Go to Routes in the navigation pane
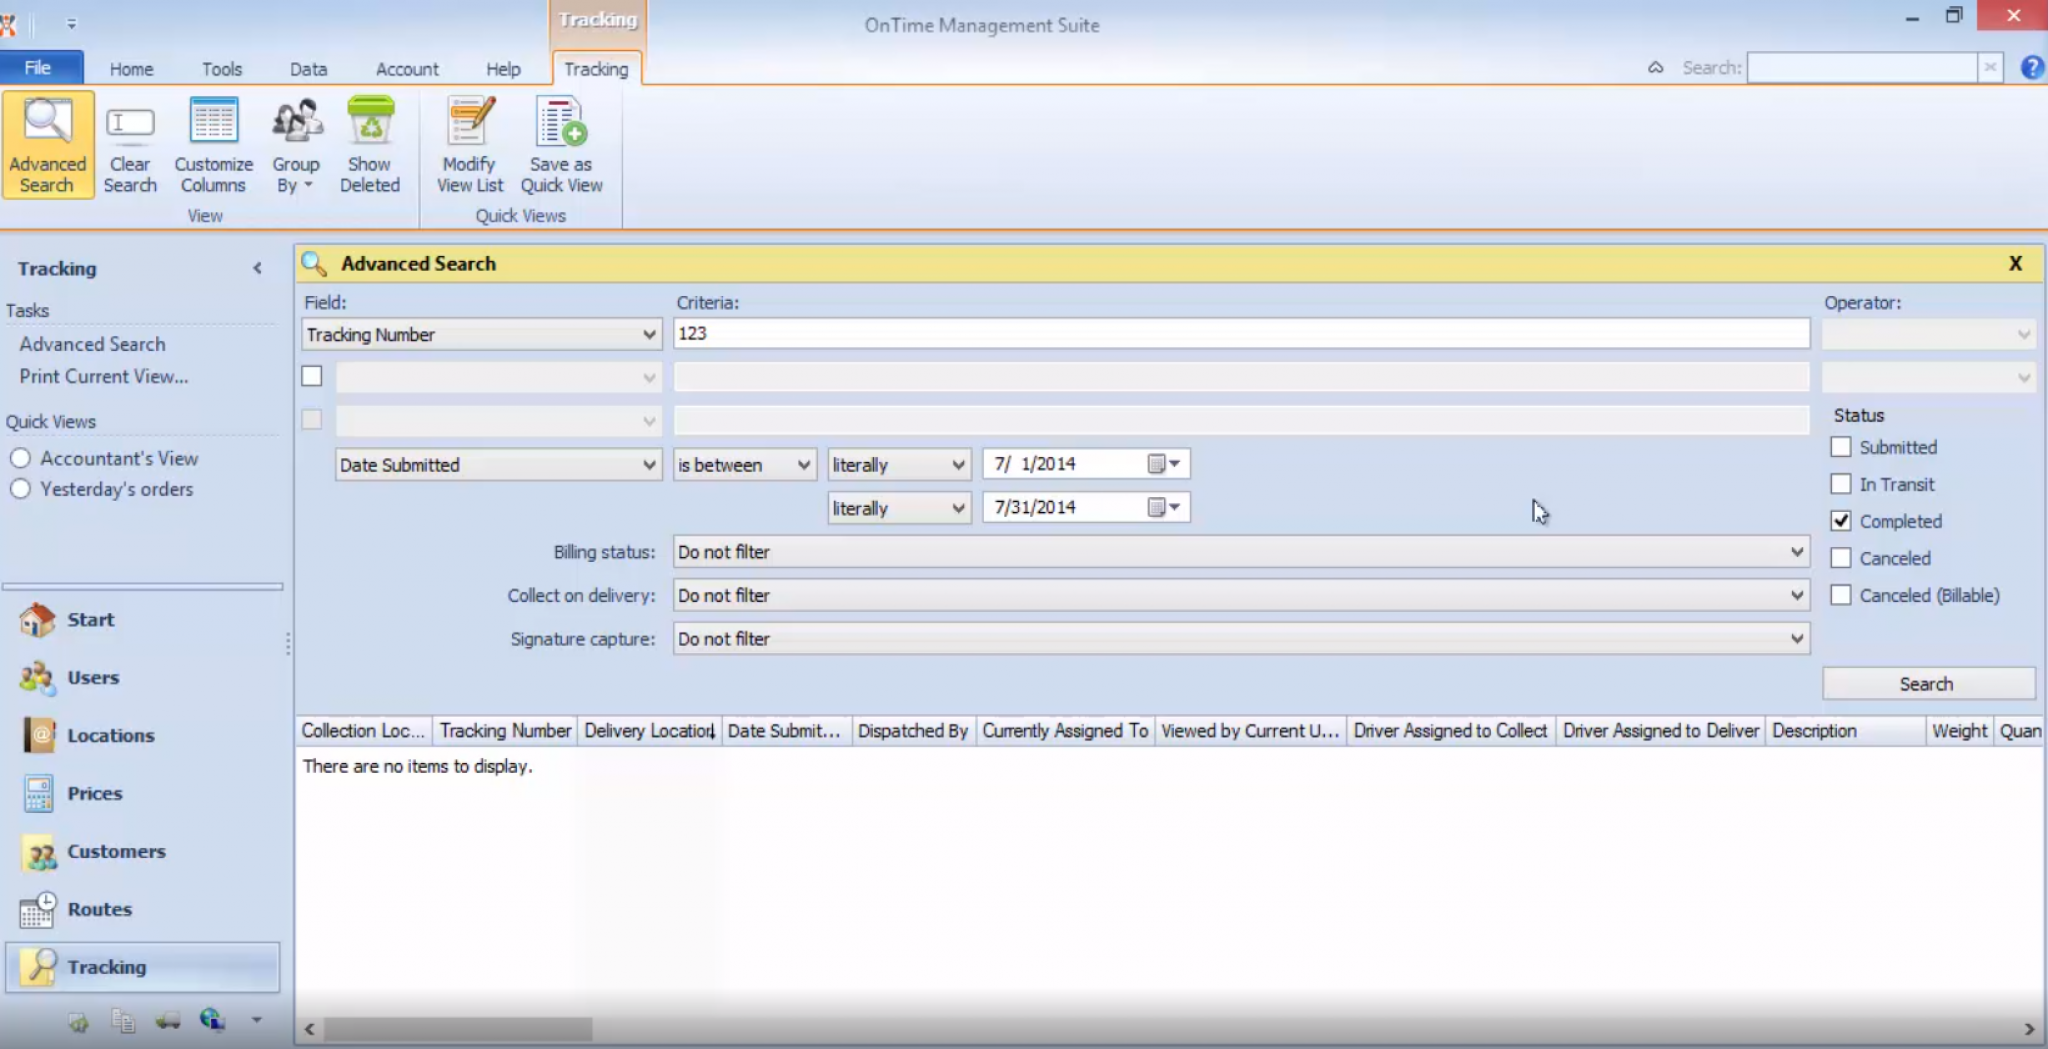Viewport: 2048px width, 1049px height. [99, 910]
